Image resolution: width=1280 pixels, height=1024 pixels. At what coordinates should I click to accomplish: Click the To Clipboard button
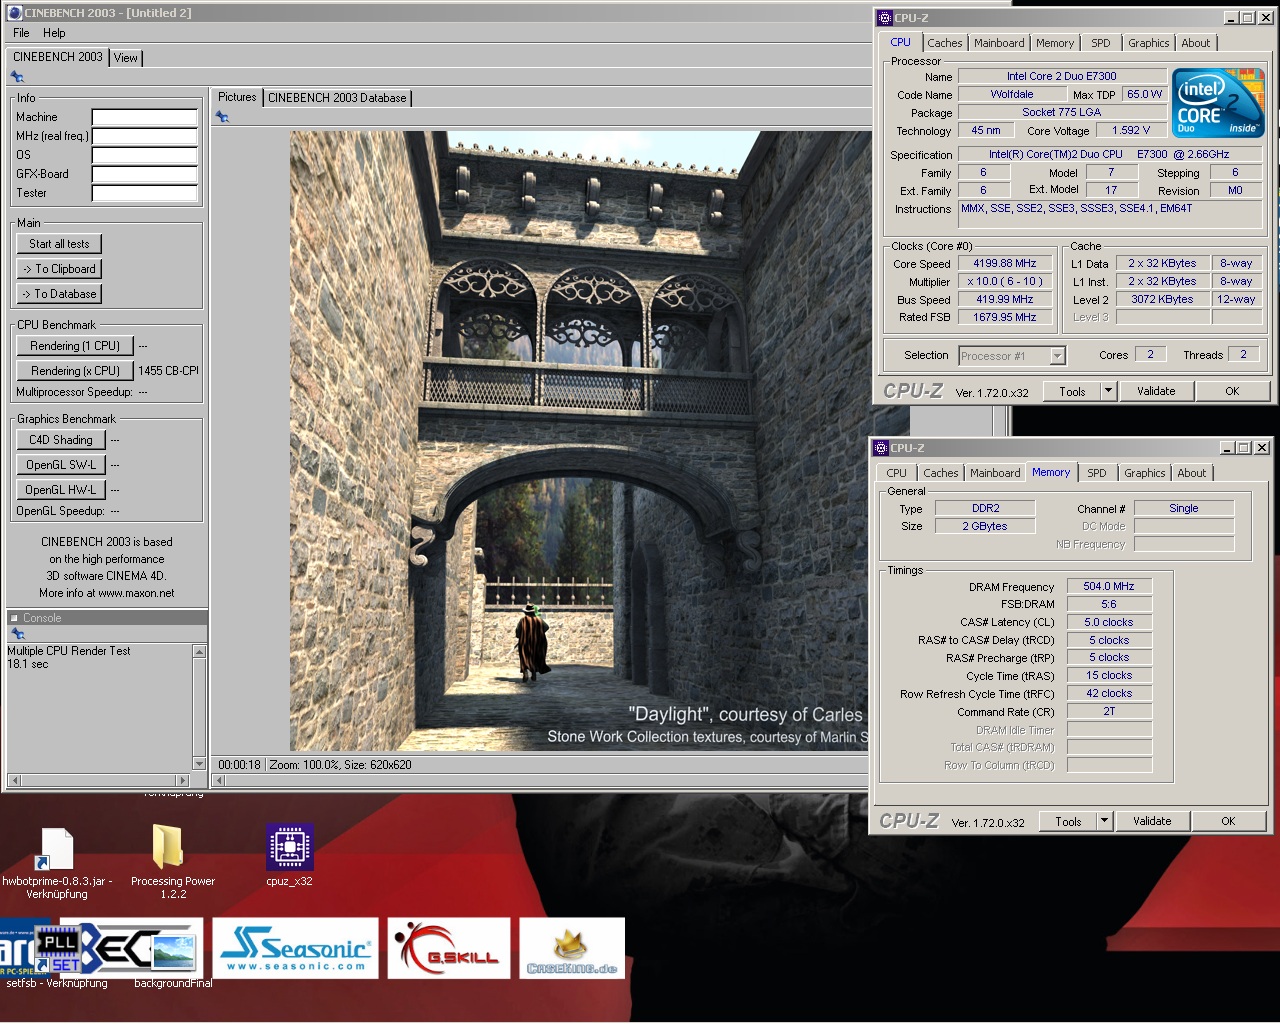point(59,269)
